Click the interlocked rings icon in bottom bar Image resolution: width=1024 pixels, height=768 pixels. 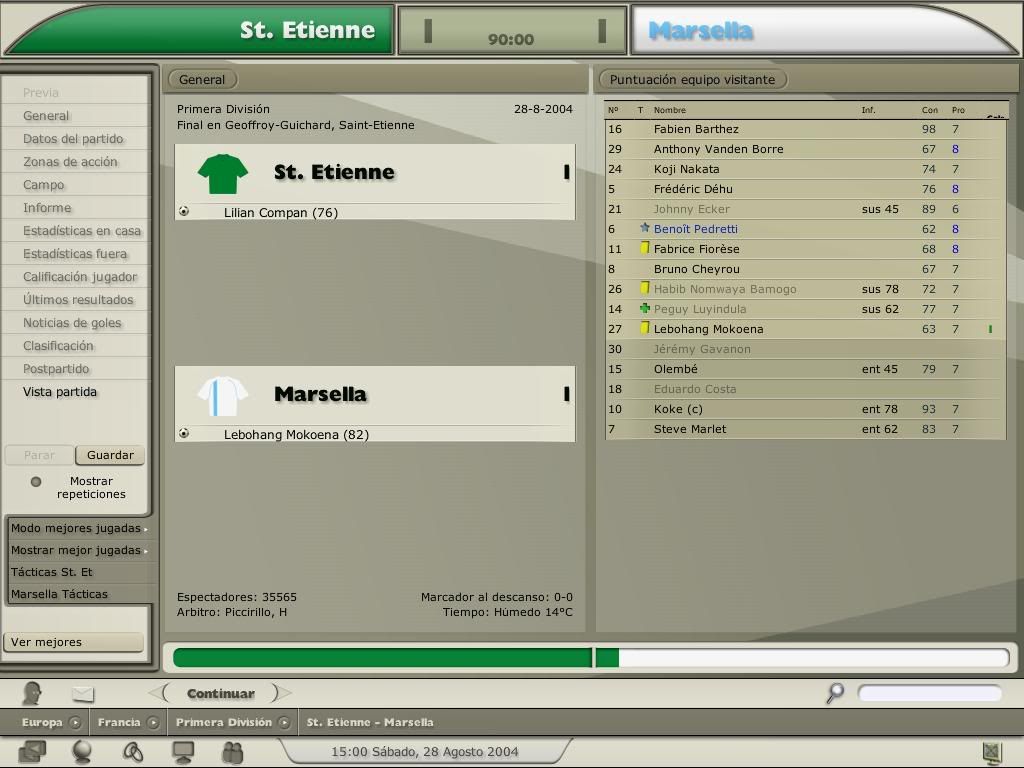tap(133, 752)
